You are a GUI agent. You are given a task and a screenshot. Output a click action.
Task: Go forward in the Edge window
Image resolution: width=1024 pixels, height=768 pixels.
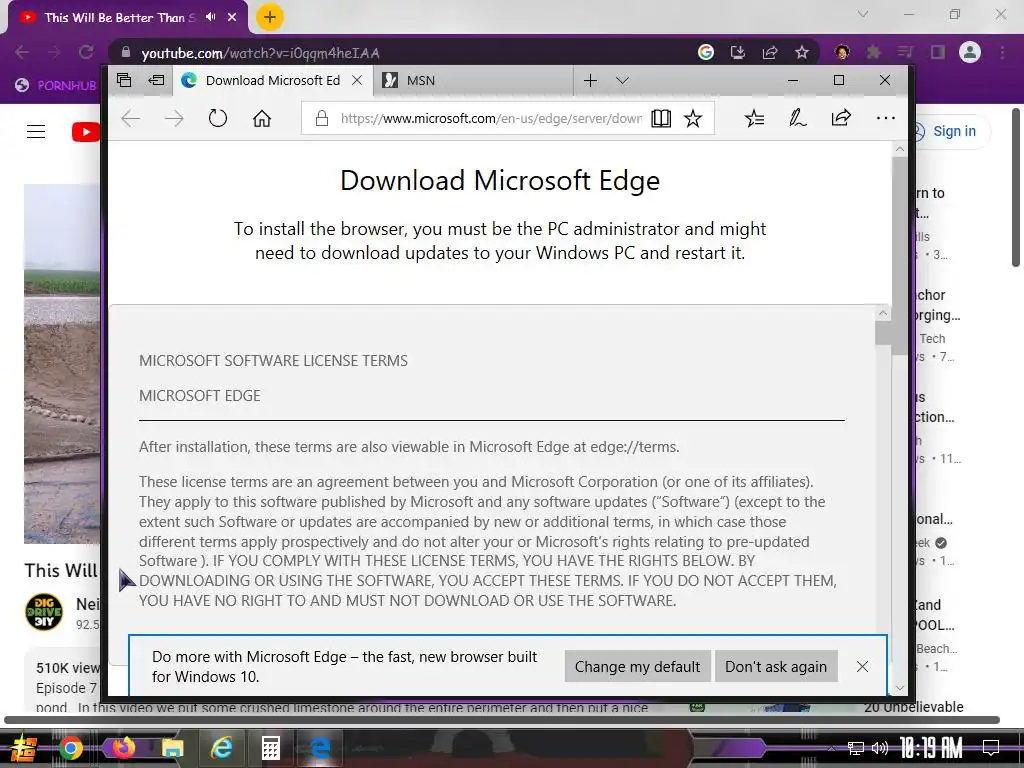[174, 118]
